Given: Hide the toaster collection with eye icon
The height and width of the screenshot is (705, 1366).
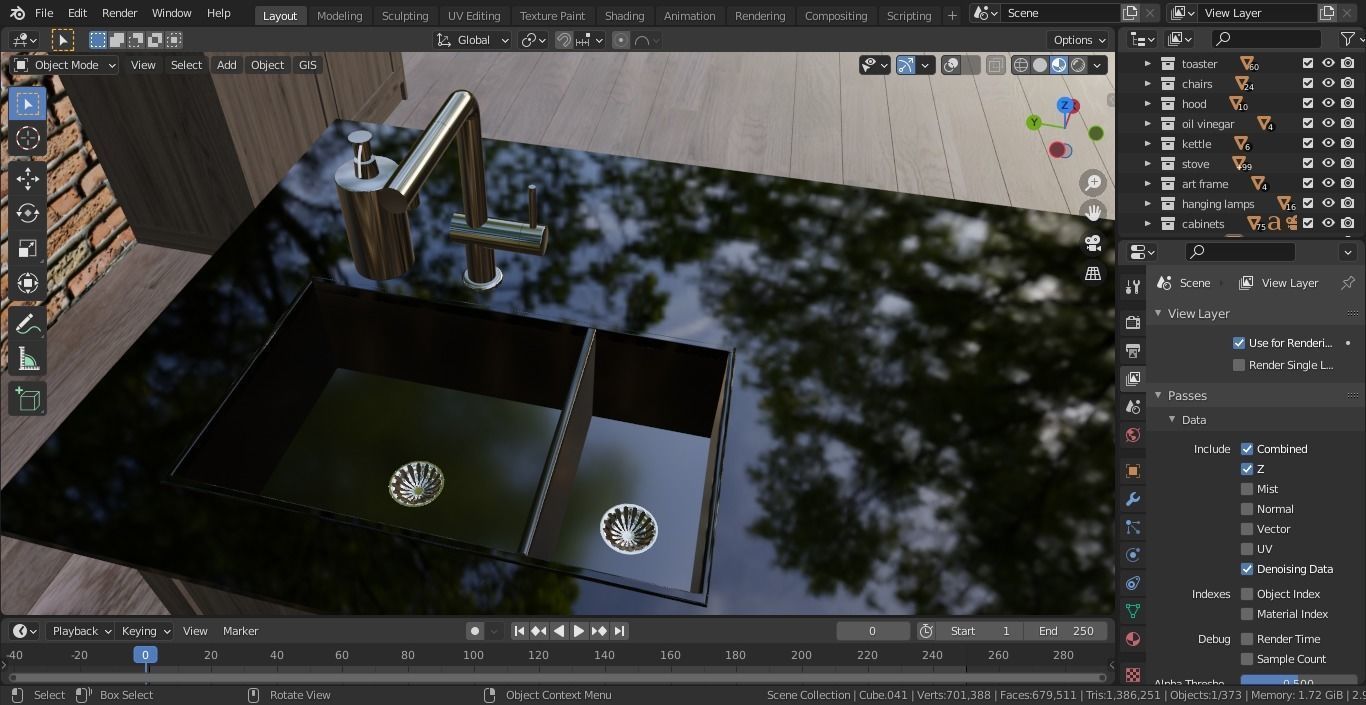Looking at the screenshot, I should pos(1328,63).
